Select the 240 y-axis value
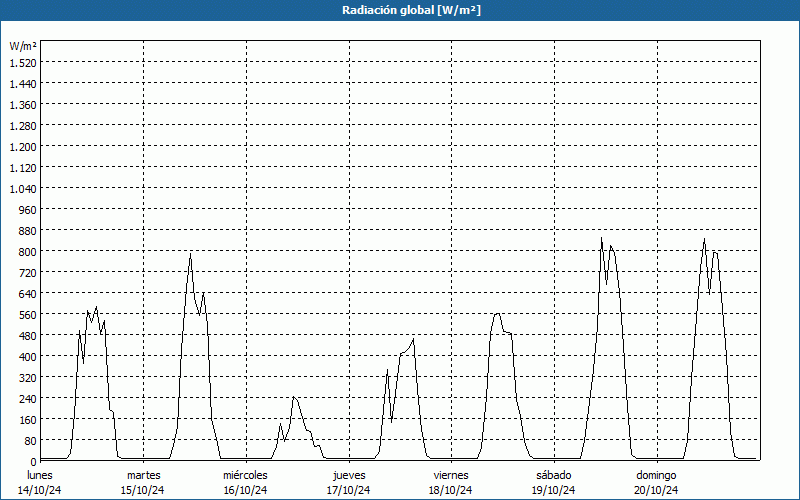The image size is (800, 500). pos(28,399)
